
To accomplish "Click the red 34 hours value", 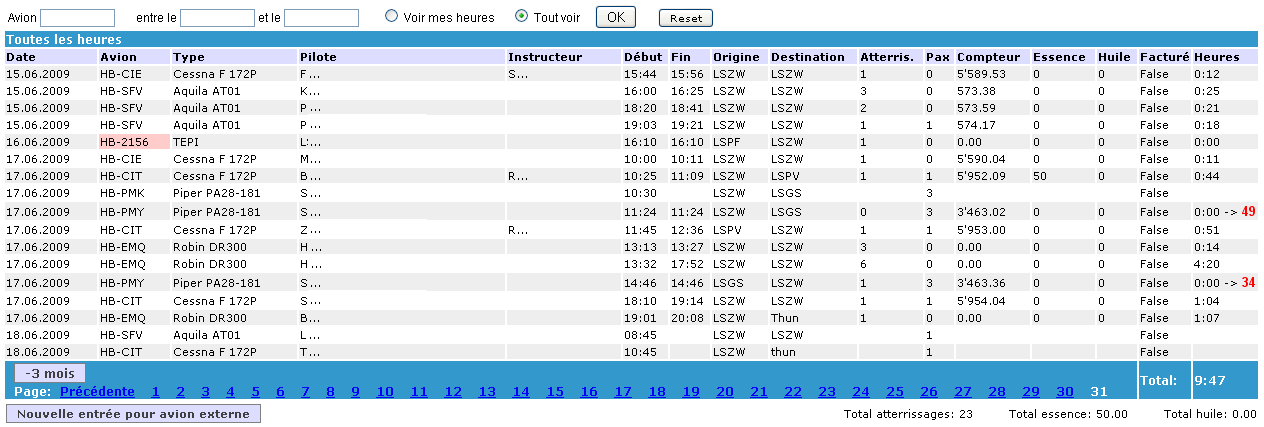I will click(1248, 282).
